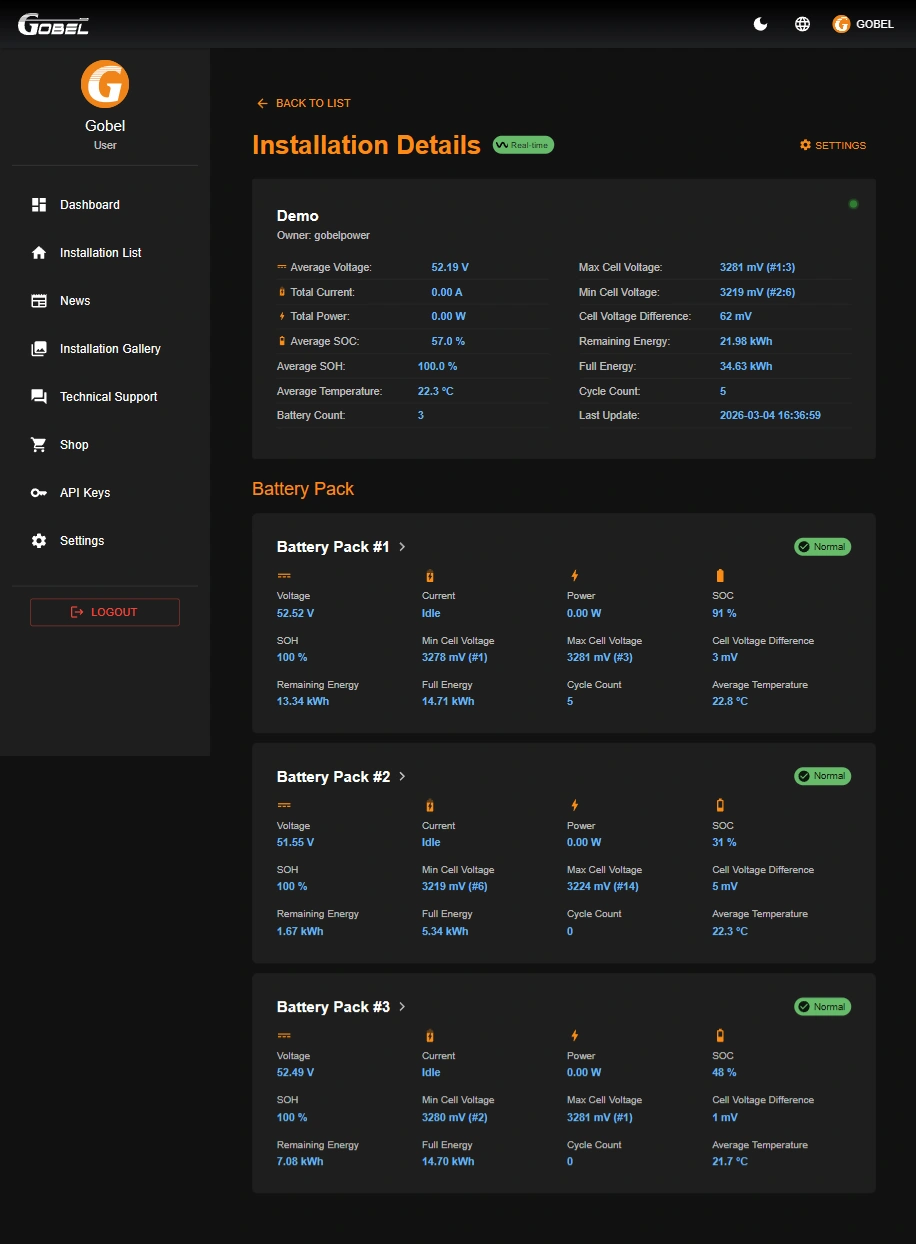Click the Shop cart icon
The width and height of the screenshot is (916, 1244).
(x=39, y=445)
